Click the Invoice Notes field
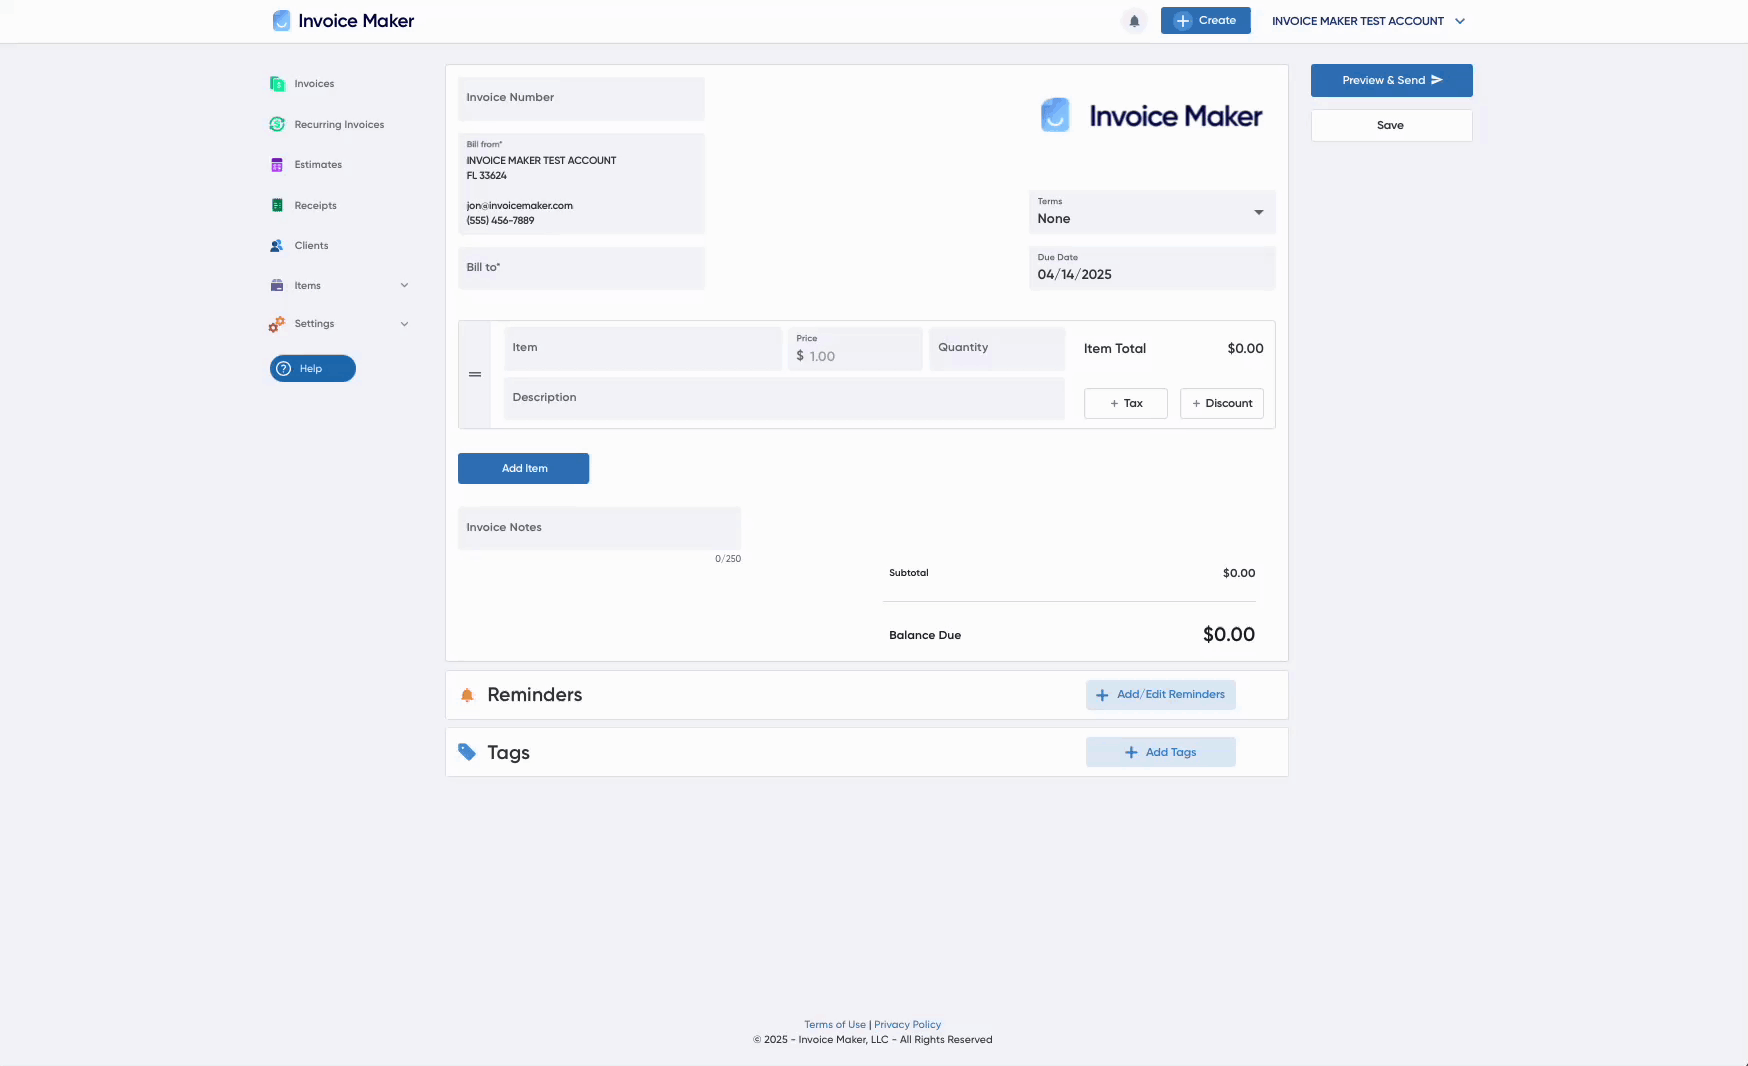This screenshot has width=1748, height=1066. [599, 528]
